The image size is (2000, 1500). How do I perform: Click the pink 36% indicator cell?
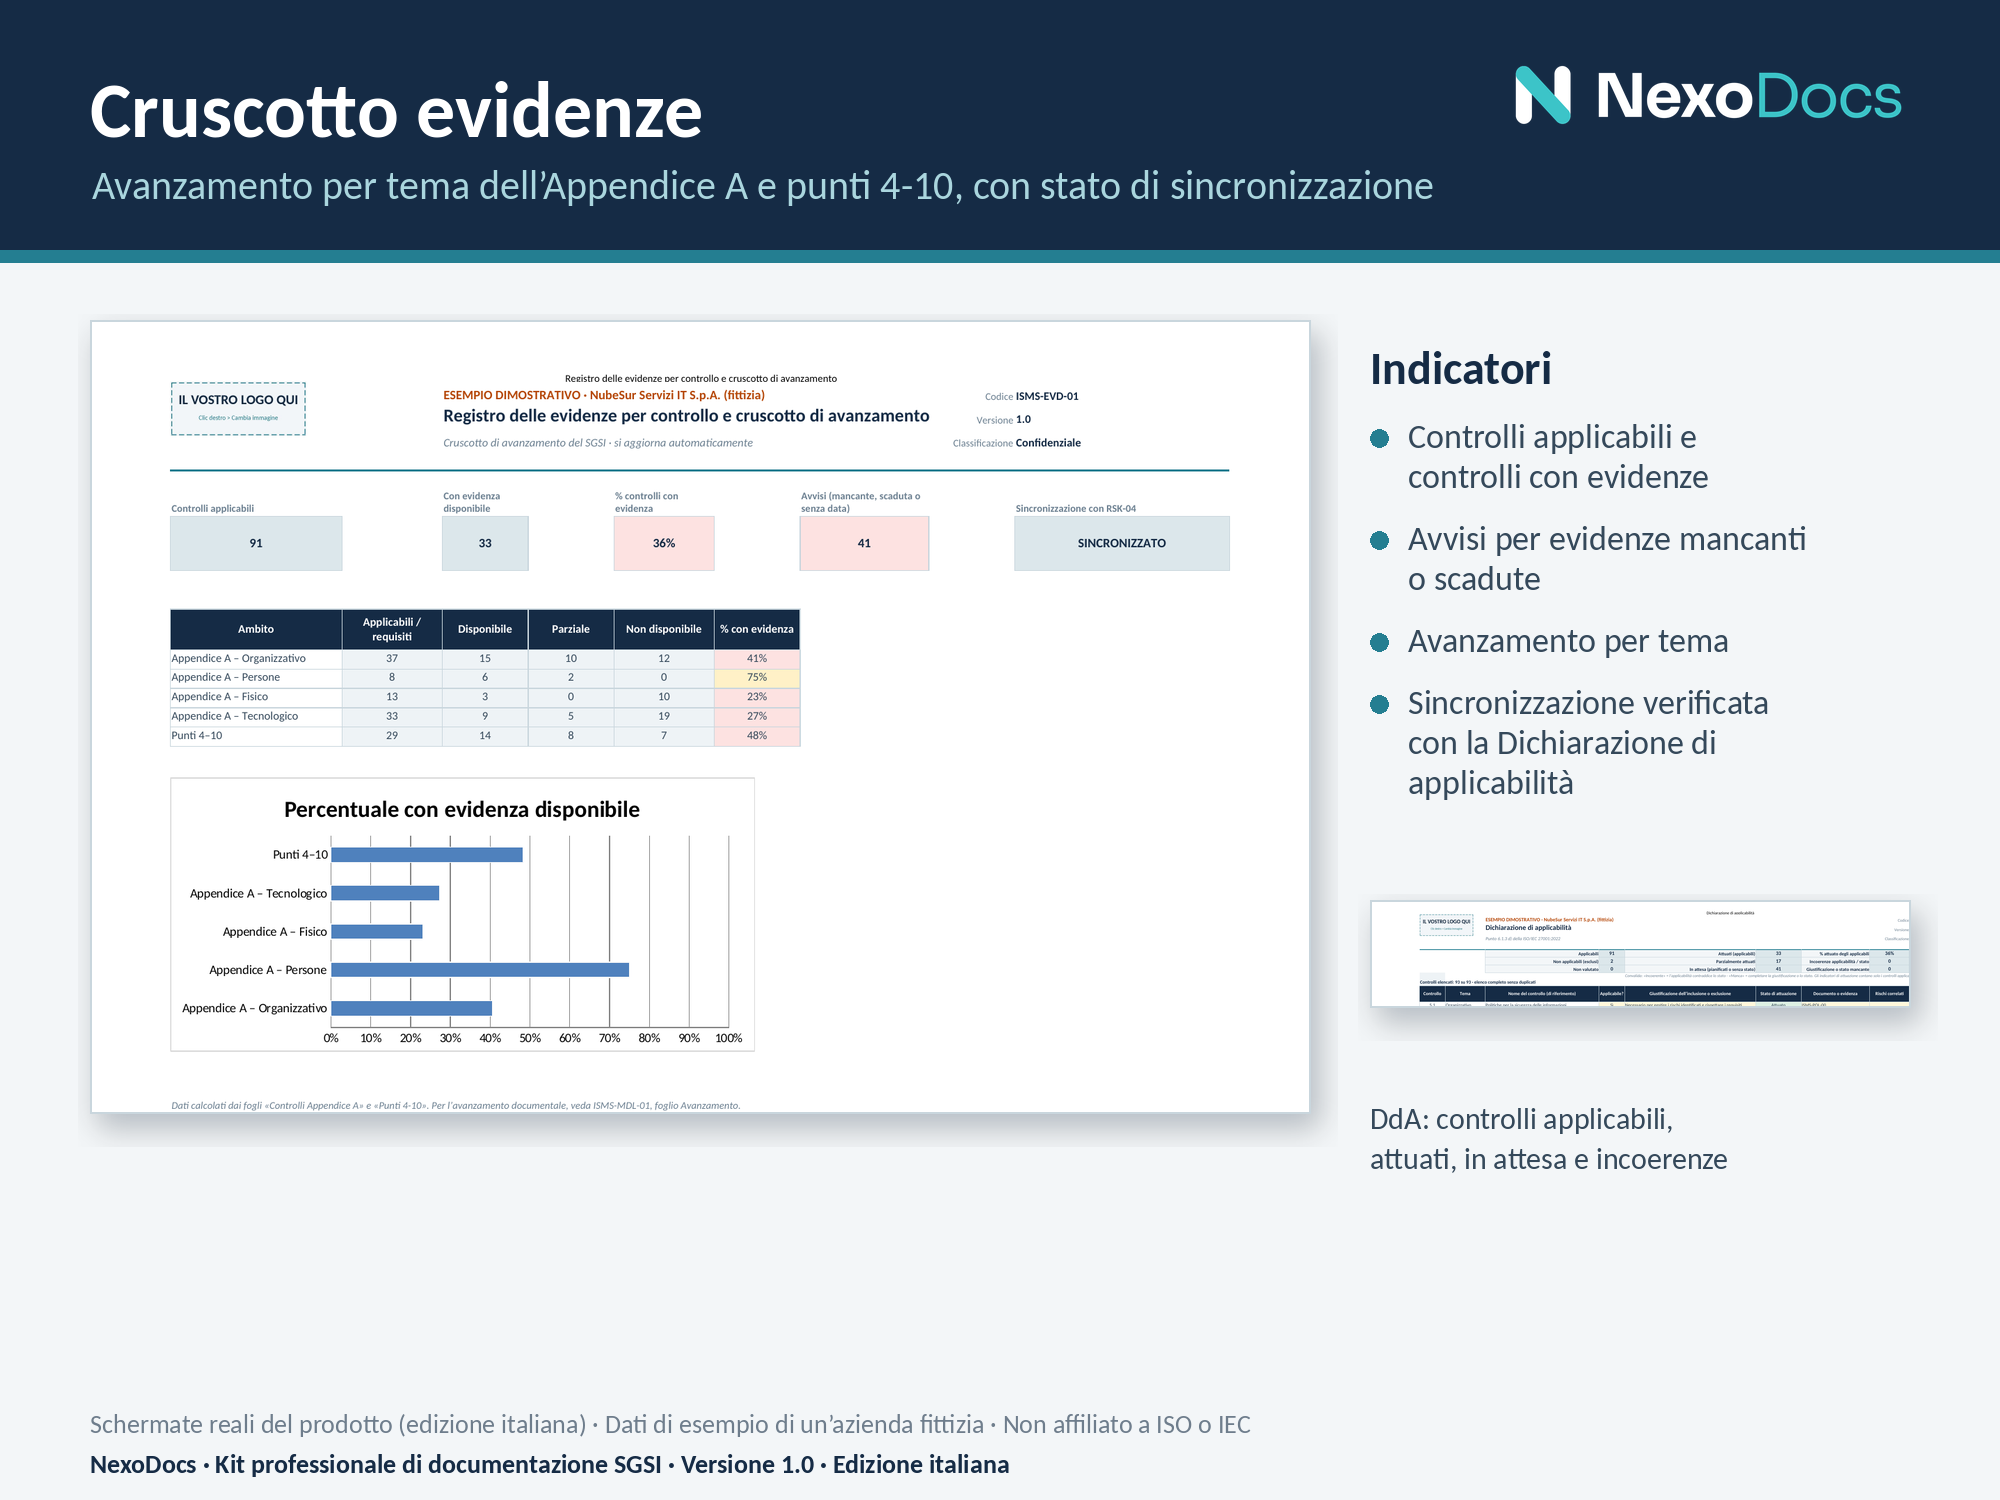coord(664,543)
